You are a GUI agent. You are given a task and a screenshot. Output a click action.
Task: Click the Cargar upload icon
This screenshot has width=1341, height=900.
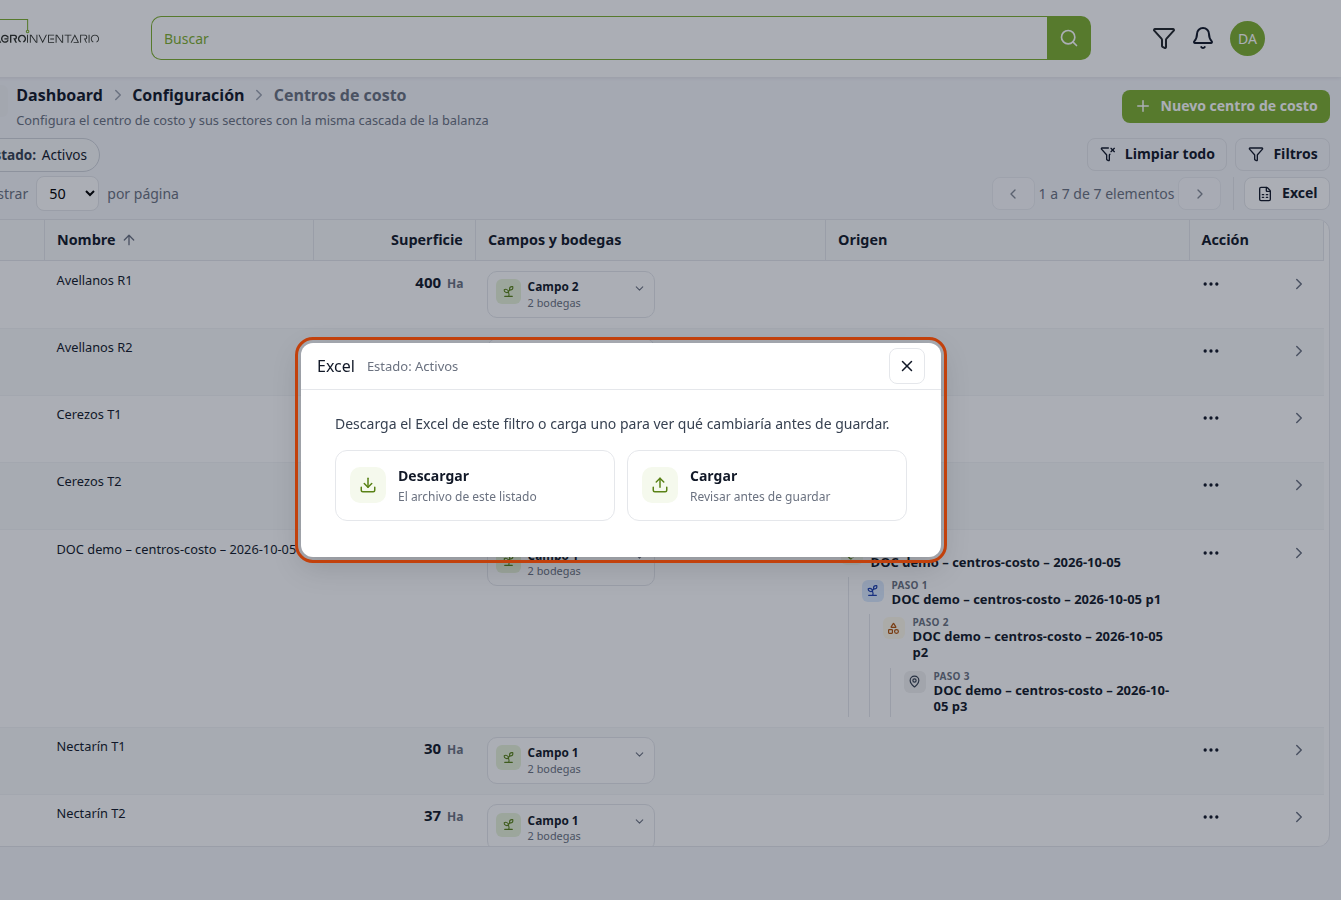click(660, 485)
